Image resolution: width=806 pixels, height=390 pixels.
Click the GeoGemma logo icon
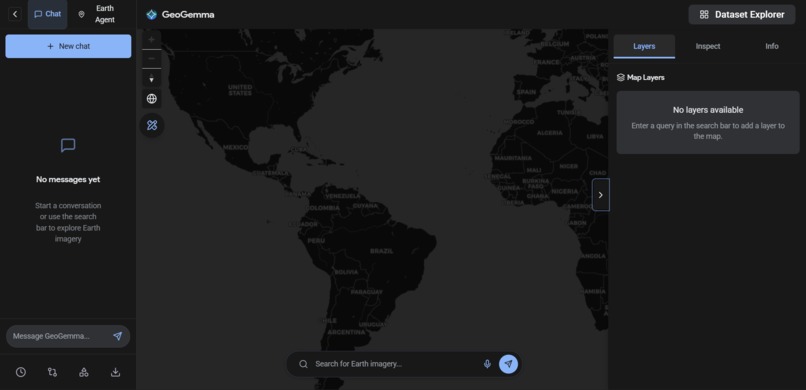pyautogui.click(x=151, y=14)
